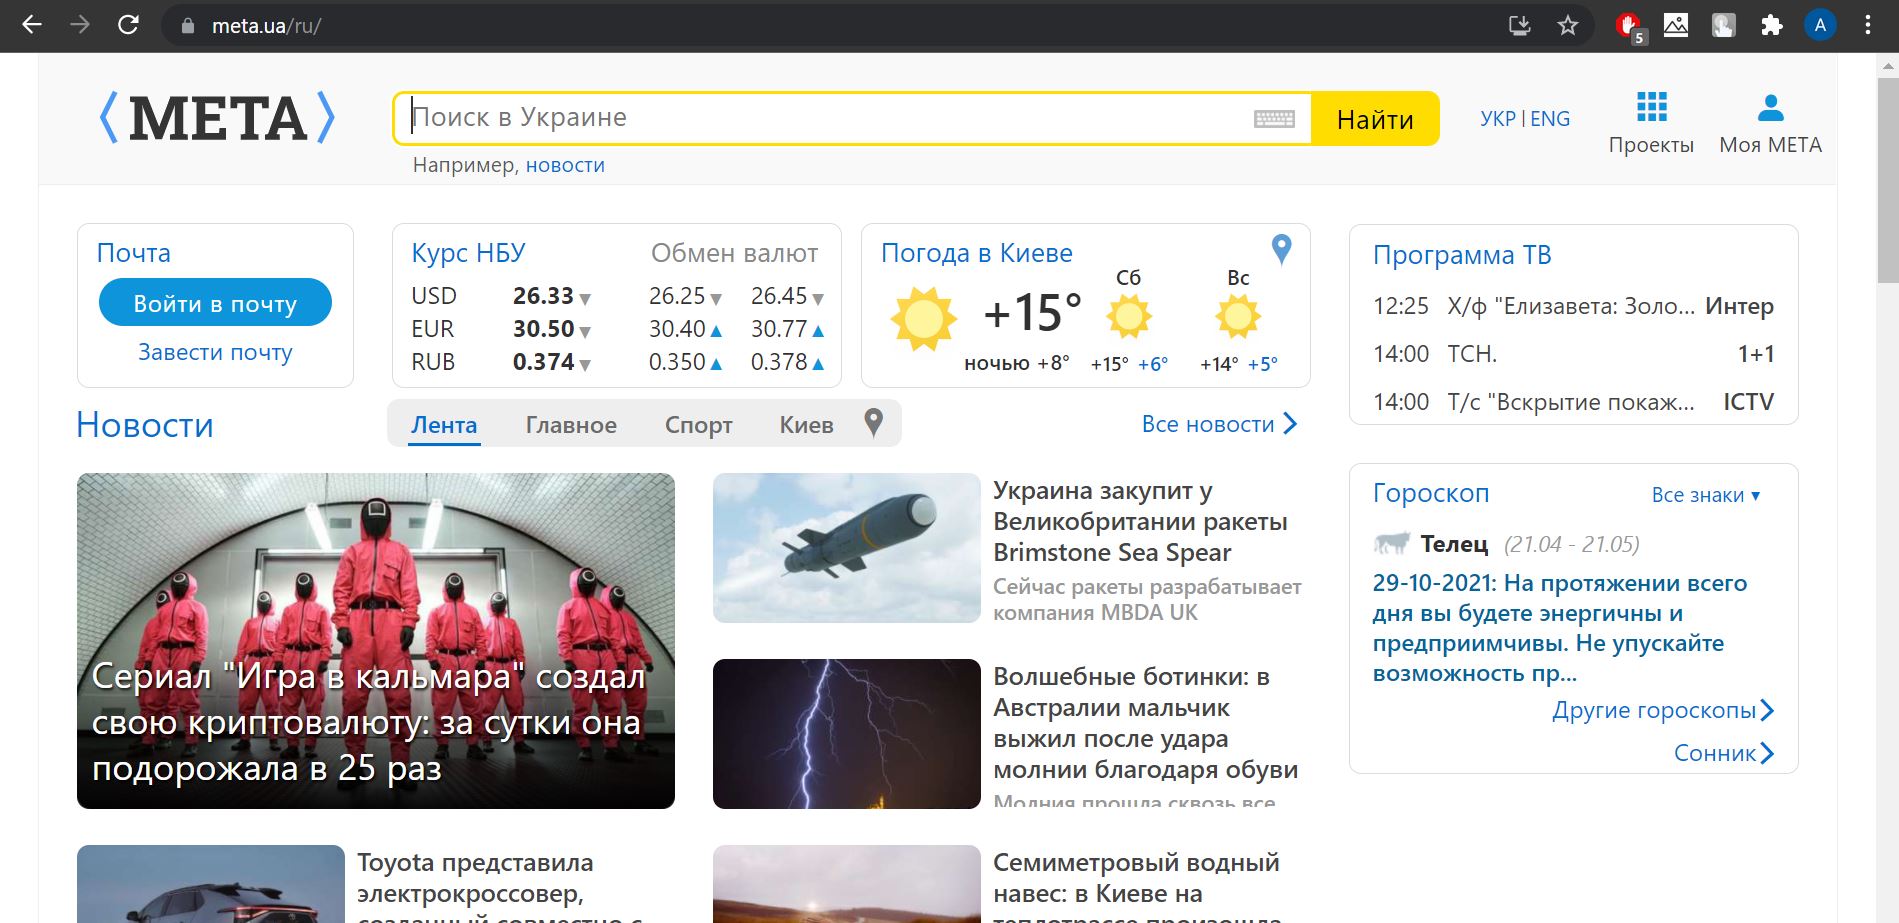Switch to the Главное news tab
The image size is (1899, 923).
571,425
